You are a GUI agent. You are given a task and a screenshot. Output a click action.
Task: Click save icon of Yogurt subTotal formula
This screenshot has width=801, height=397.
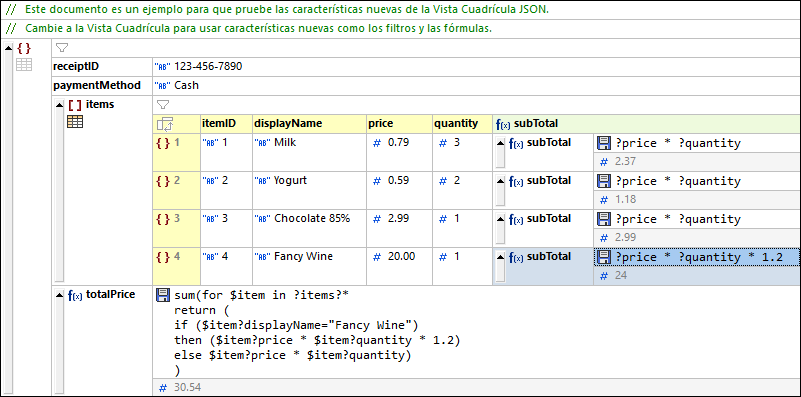604,181
